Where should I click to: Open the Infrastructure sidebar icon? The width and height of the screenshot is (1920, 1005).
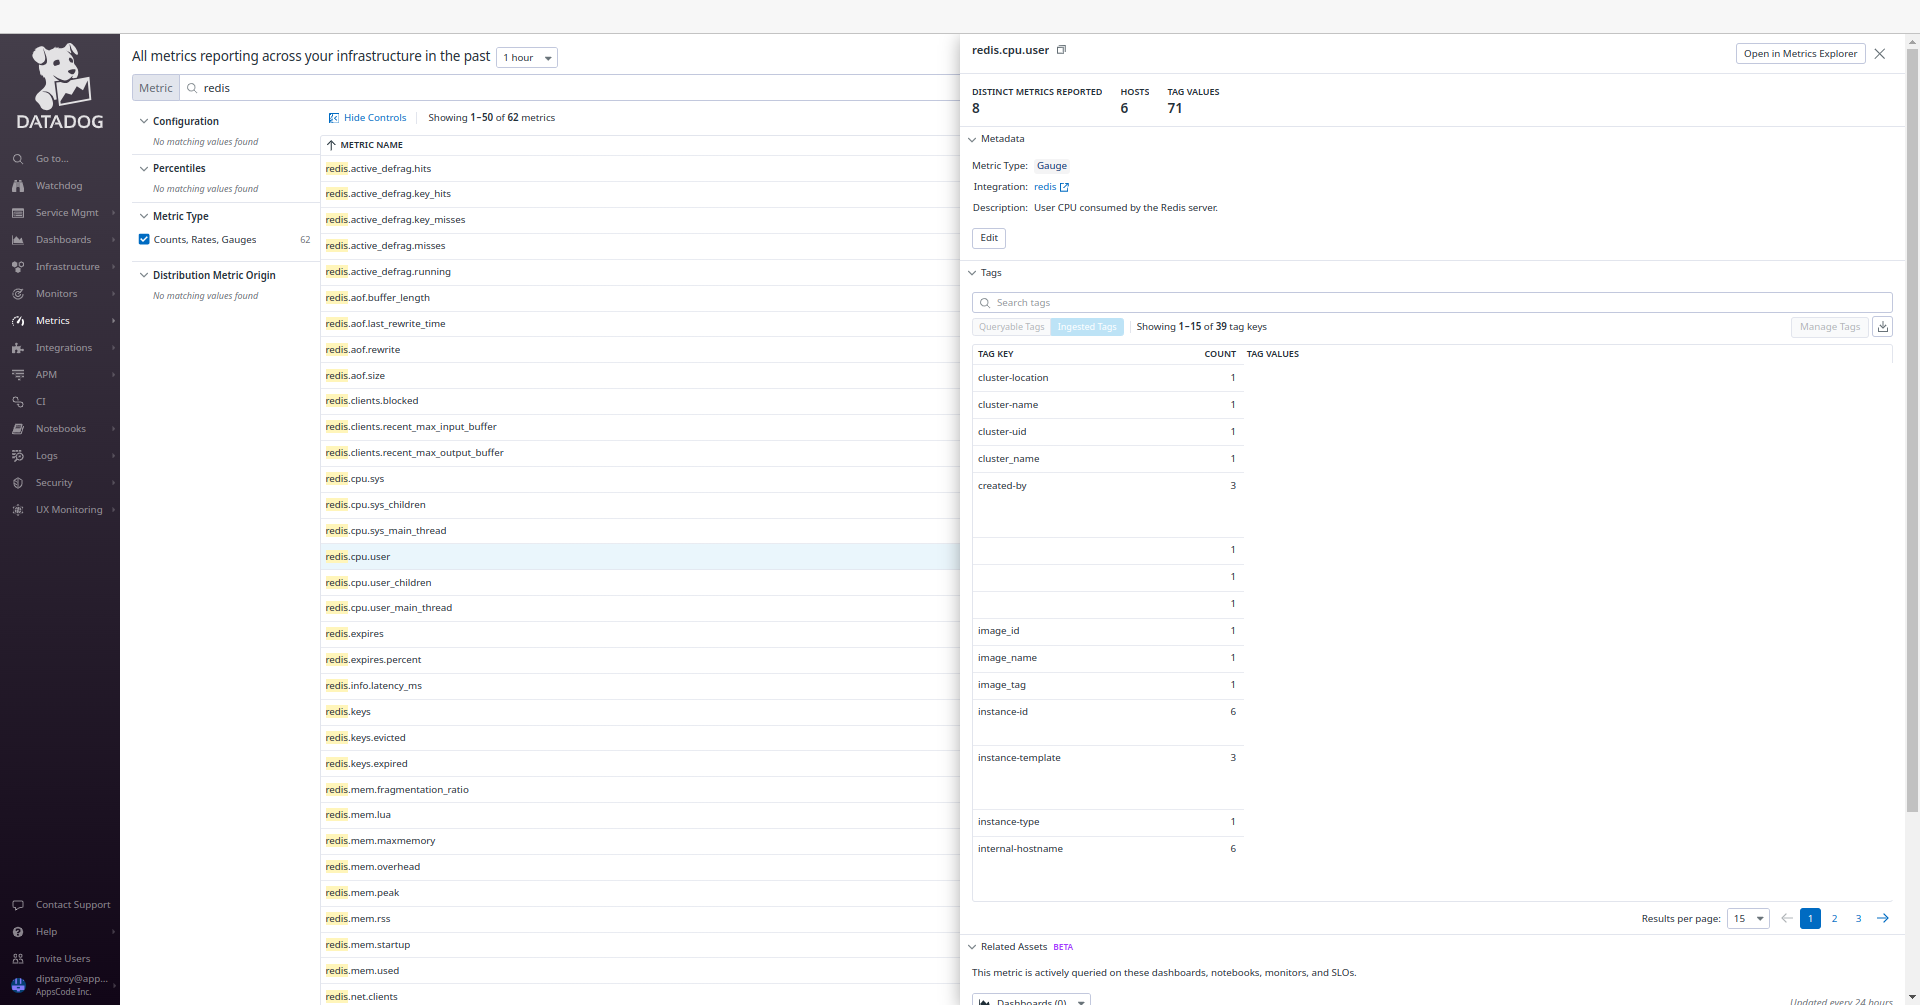pos(18,266)
